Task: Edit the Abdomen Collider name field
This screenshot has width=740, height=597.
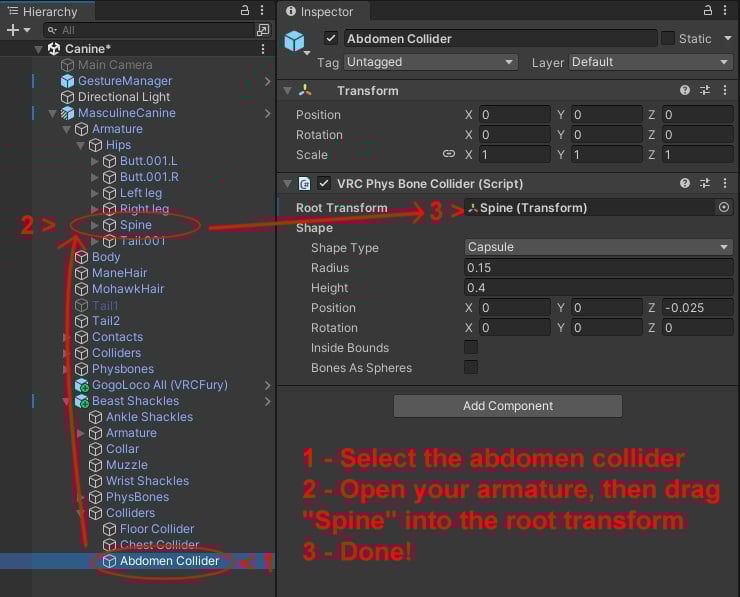Action: 500,38
